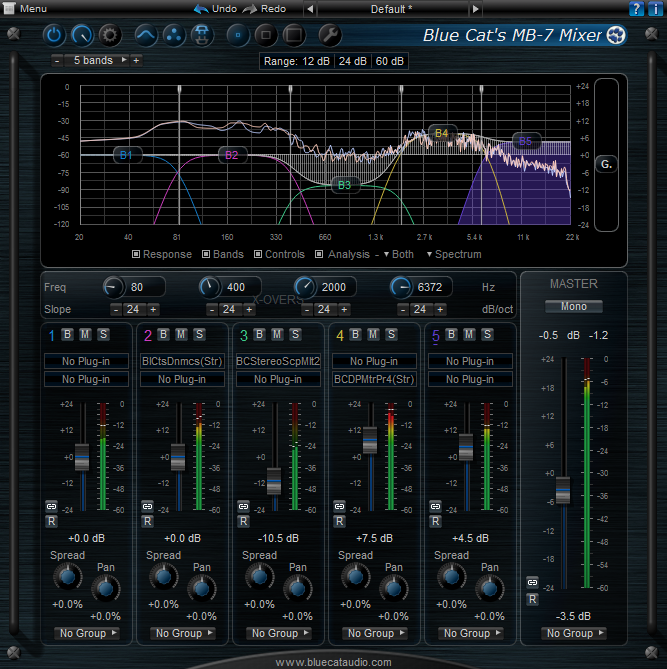Click the gear preferences icon in toolbar
The width and height of the screenshot is (667, 669).
click(110, 36)
